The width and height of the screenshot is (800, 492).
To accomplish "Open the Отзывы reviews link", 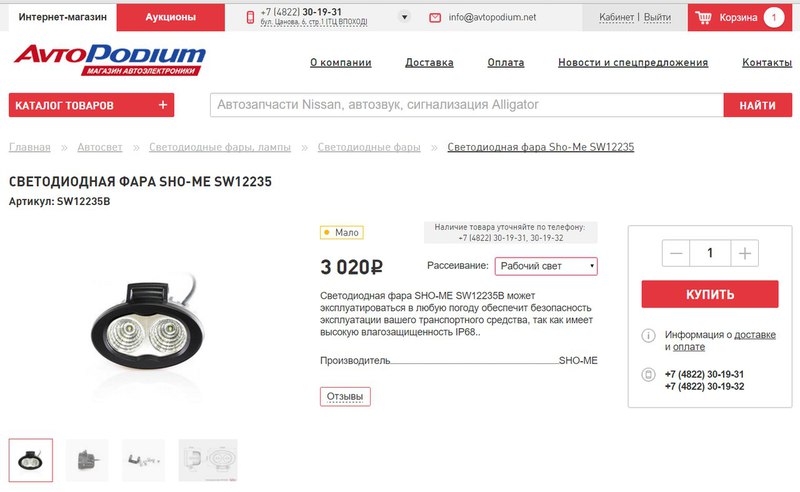I will 345,397.
